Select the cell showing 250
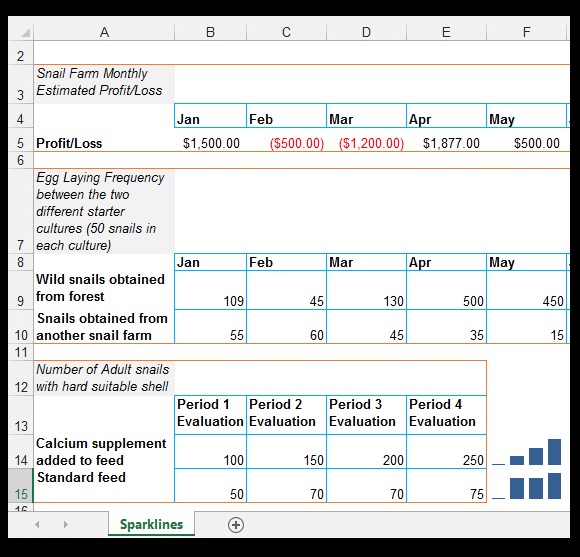 [446, 452]
